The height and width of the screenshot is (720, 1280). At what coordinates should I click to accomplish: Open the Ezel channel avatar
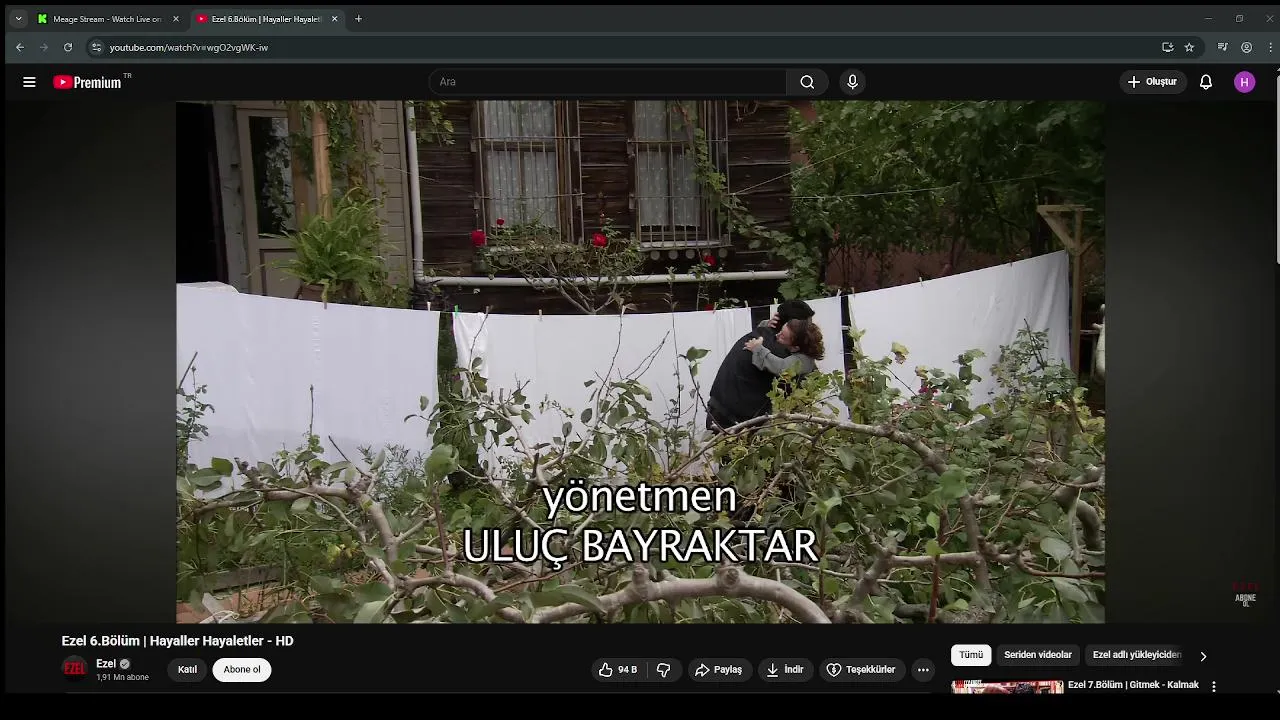point(75,669)
